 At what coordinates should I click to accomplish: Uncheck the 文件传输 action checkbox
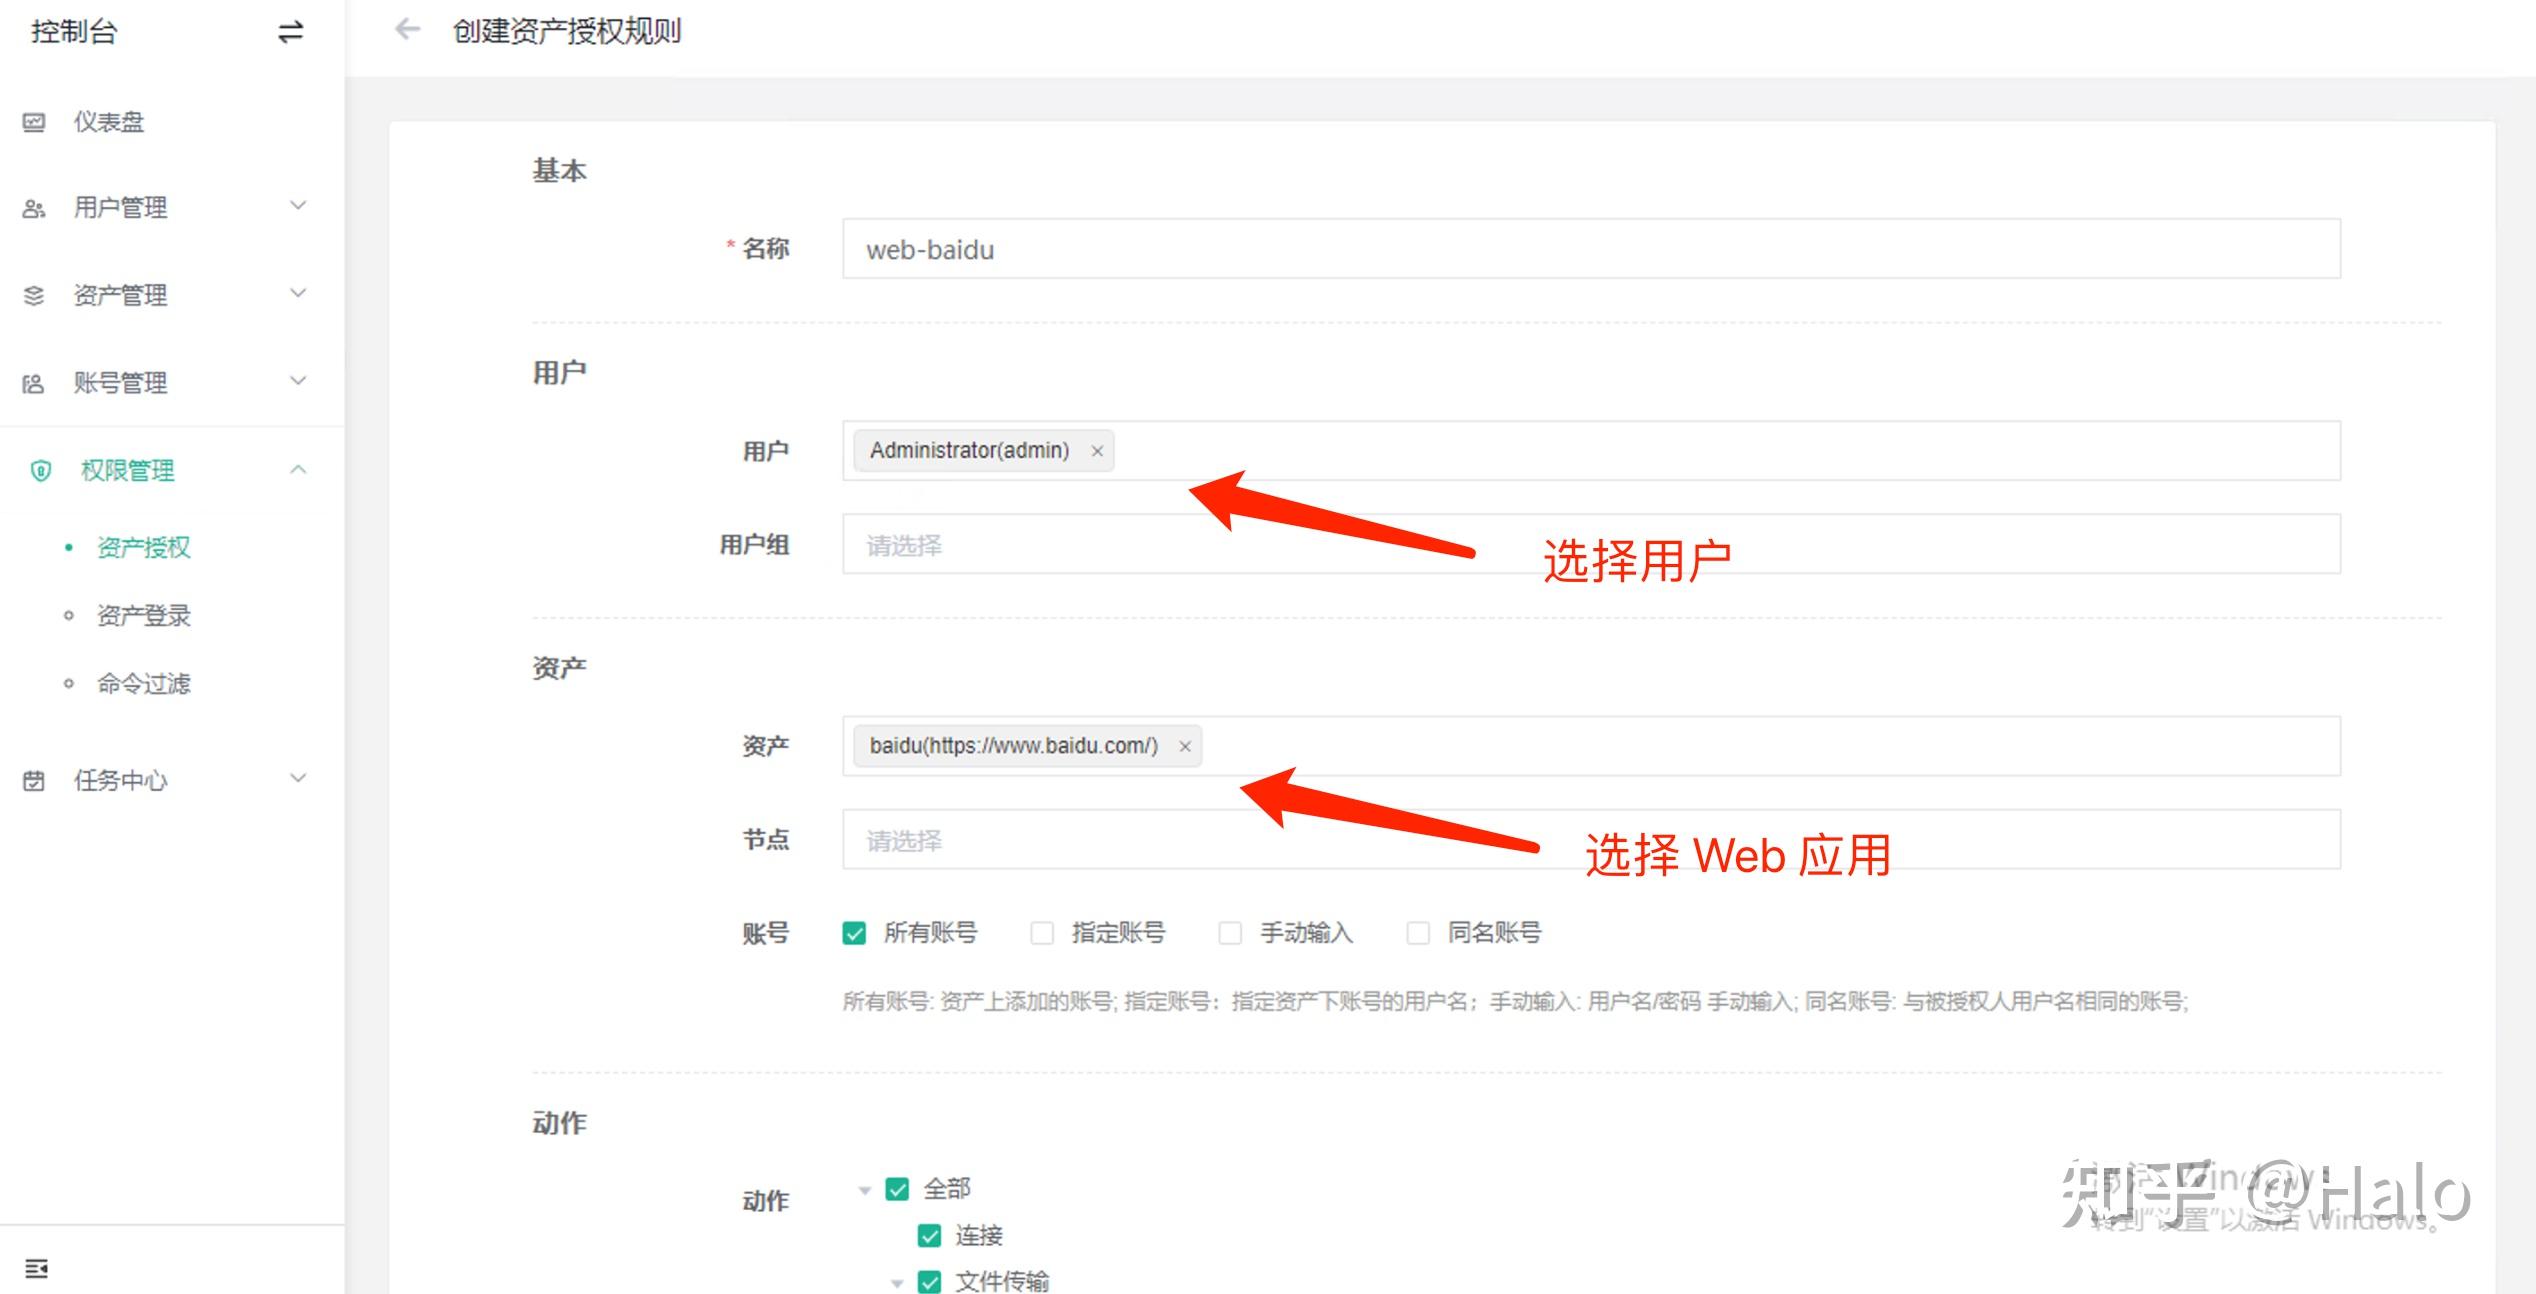(x=929, y=1282)
